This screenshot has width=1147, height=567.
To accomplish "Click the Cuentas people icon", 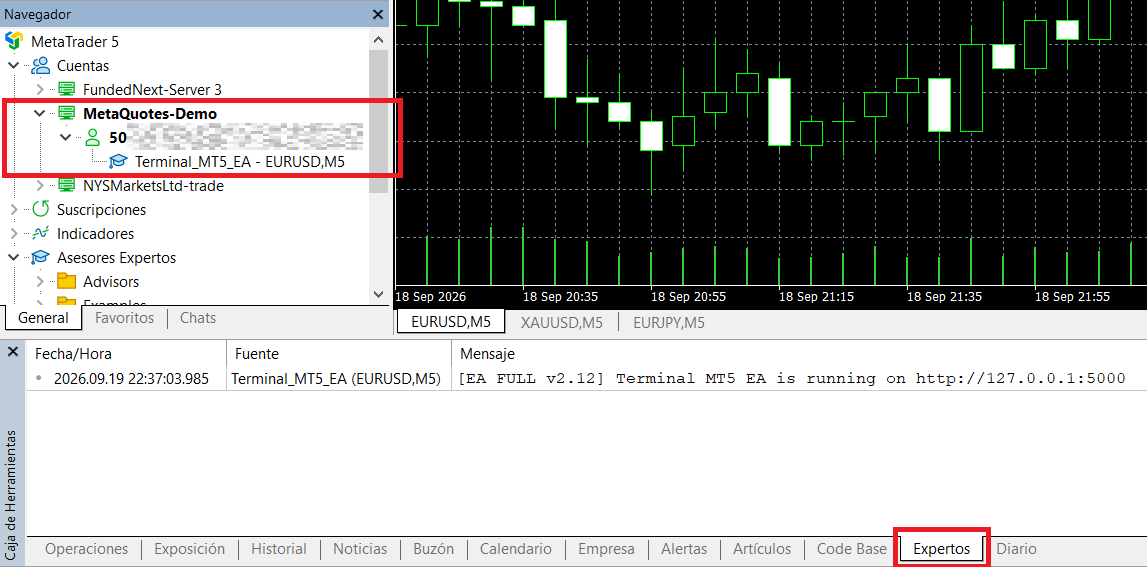I will pos(40,65).
